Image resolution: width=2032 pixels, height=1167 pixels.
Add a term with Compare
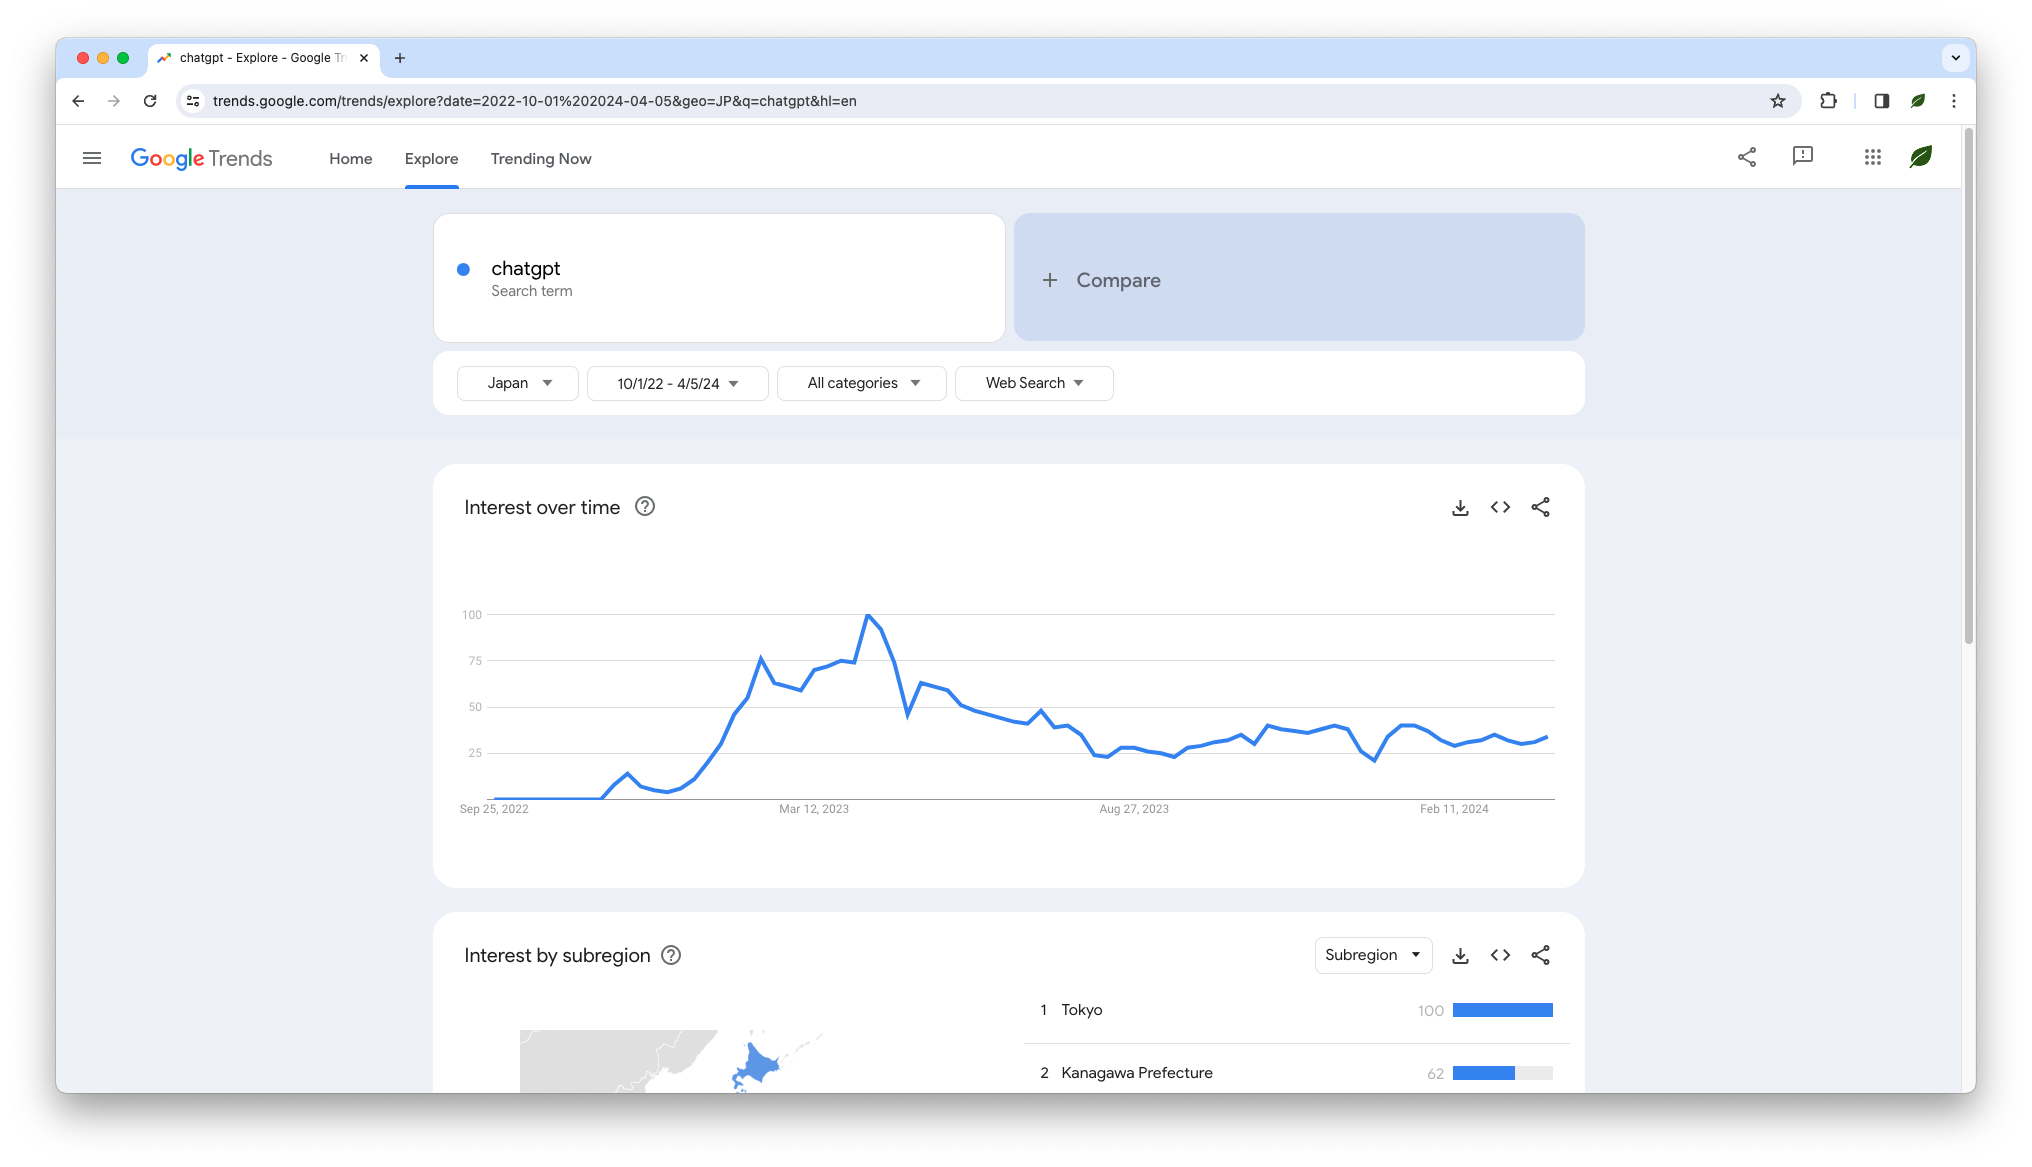(1299, 277)
